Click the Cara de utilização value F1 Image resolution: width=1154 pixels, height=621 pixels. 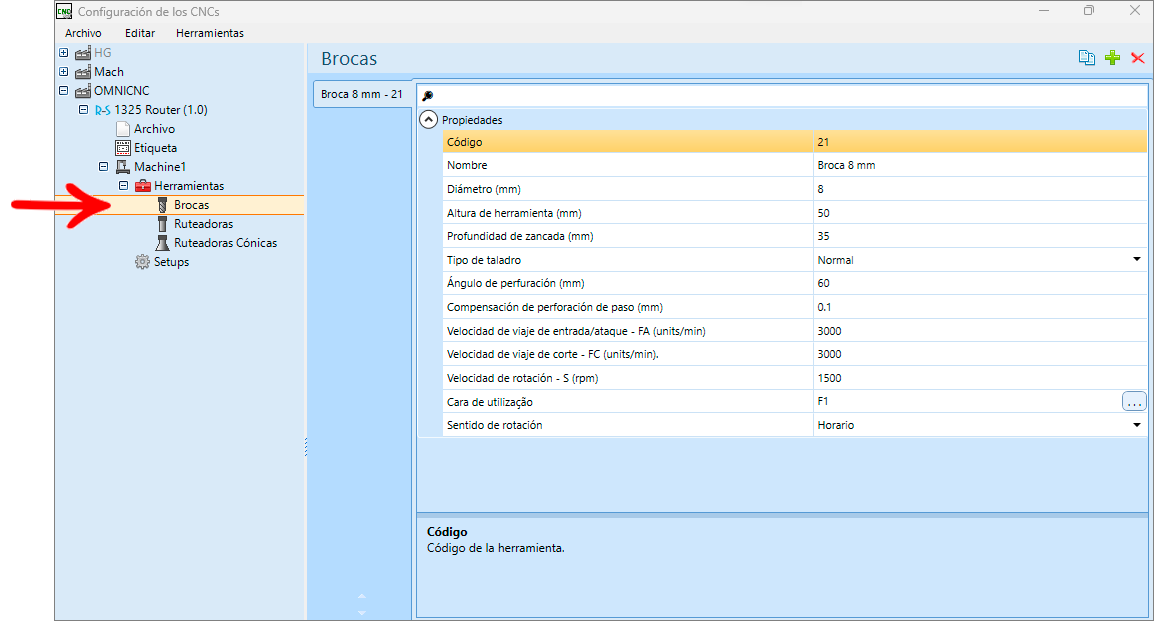pos(967,402)
